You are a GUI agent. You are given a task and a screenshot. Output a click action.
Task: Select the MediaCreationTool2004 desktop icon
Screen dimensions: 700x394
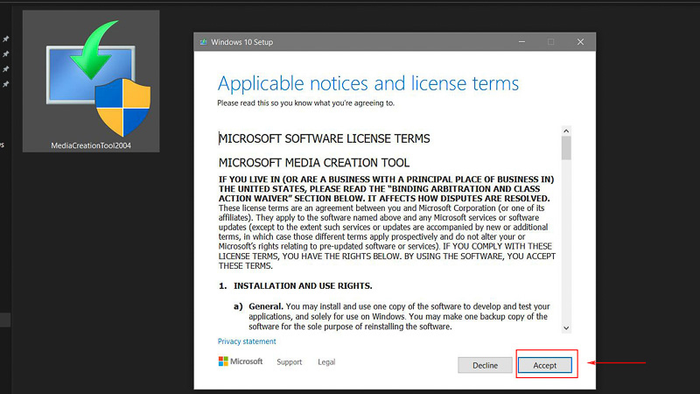91,81
